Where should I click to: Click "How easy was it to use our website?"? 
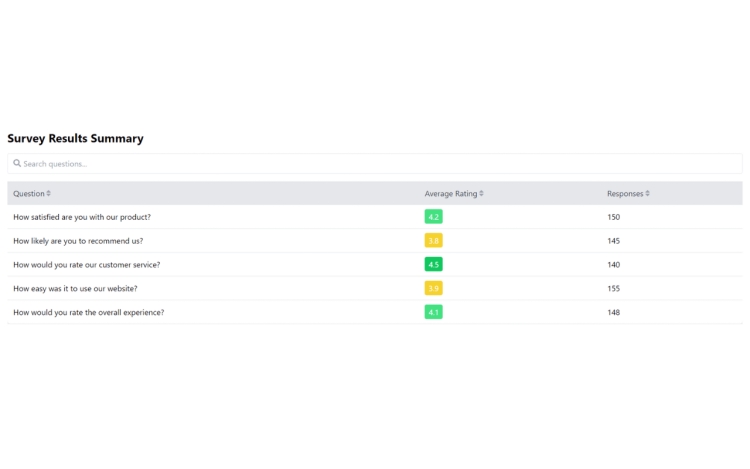(x=75, y=289)
